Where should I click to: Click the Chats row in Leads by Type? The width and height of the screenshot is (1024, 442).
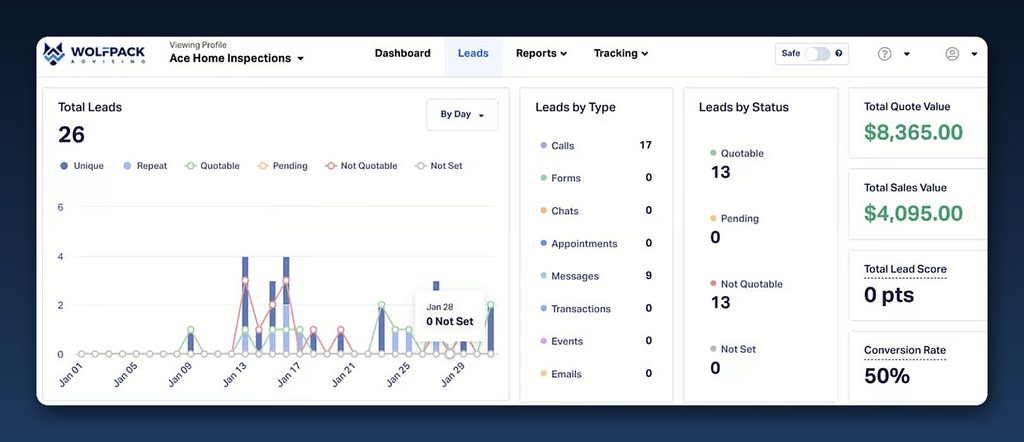596,211
